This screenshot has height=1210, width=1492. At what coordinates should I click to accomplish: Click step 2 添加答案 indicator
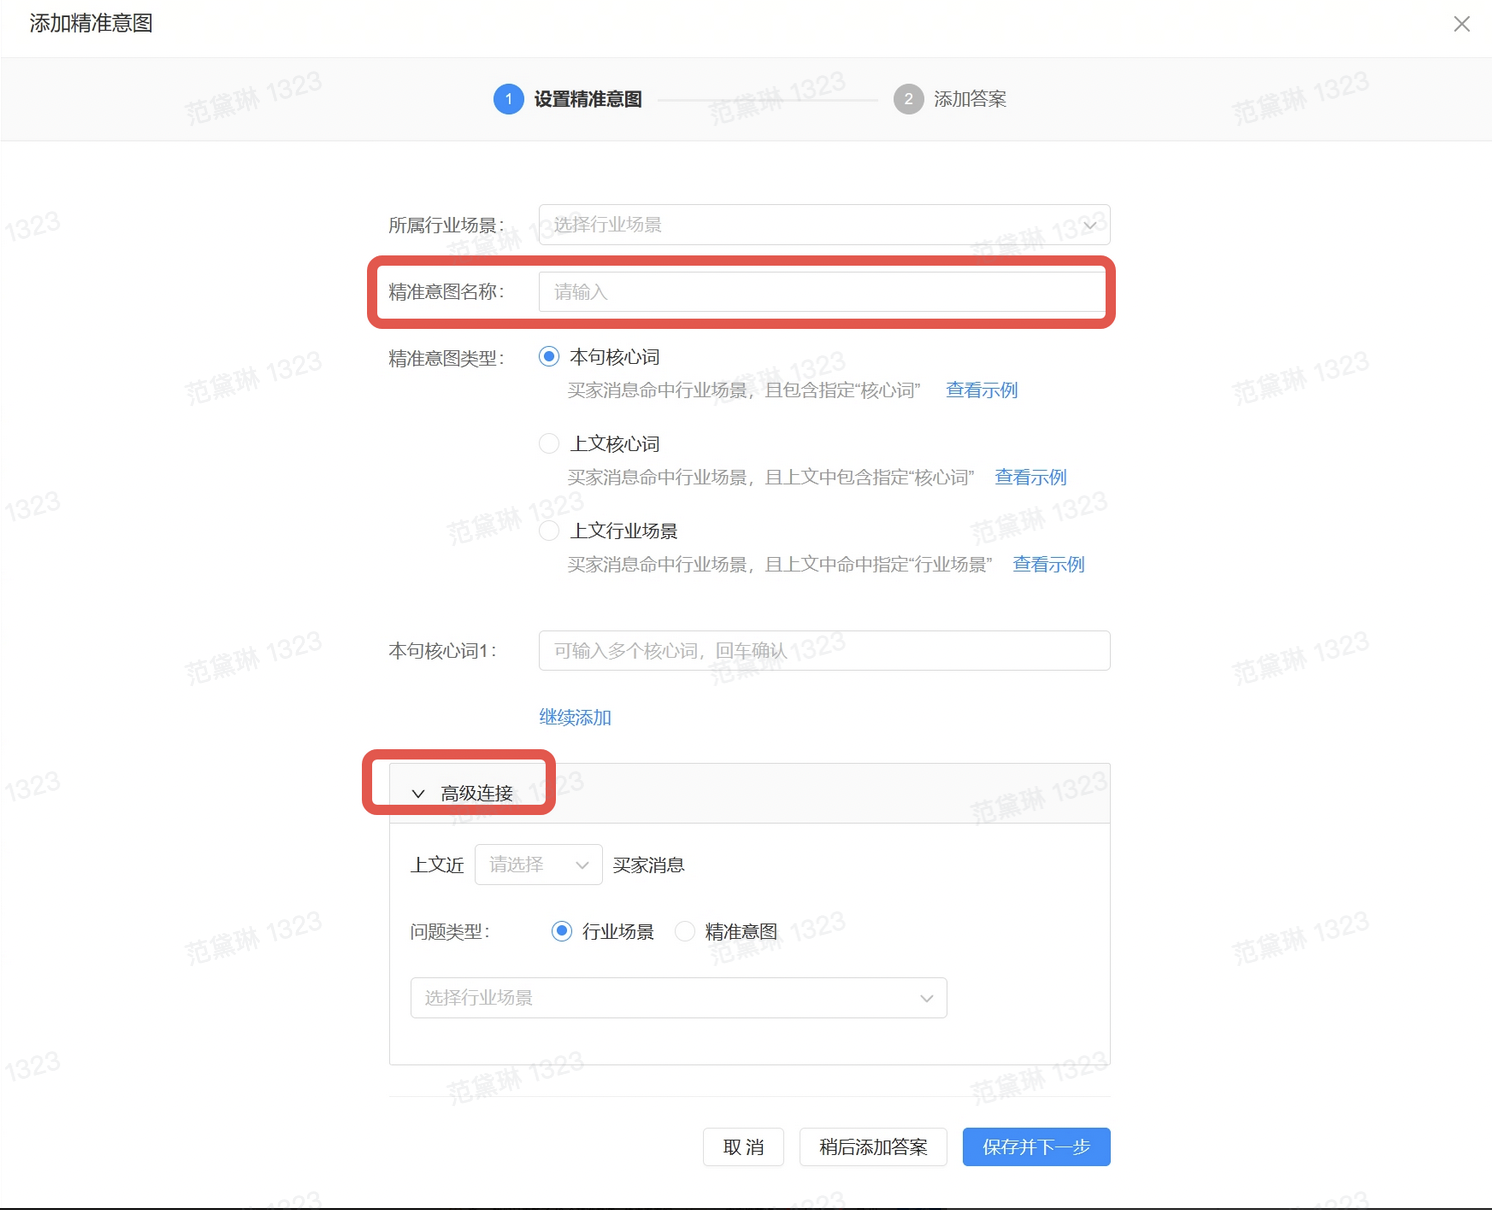pos(950,99)
